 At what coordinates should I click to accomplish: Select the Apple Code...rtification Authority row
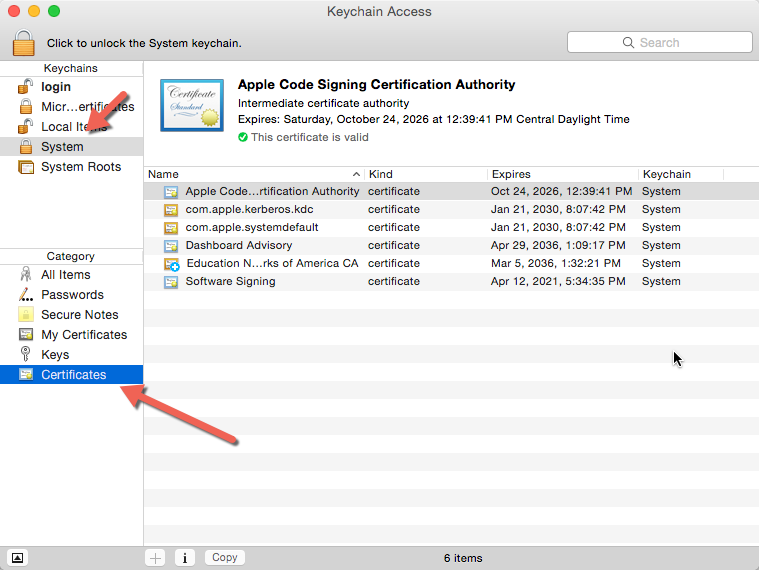point(451,191)
